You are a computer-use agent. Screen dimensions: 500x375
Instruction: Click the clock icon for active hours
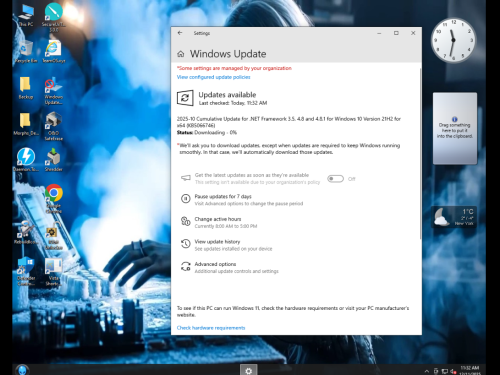[185, 221]
